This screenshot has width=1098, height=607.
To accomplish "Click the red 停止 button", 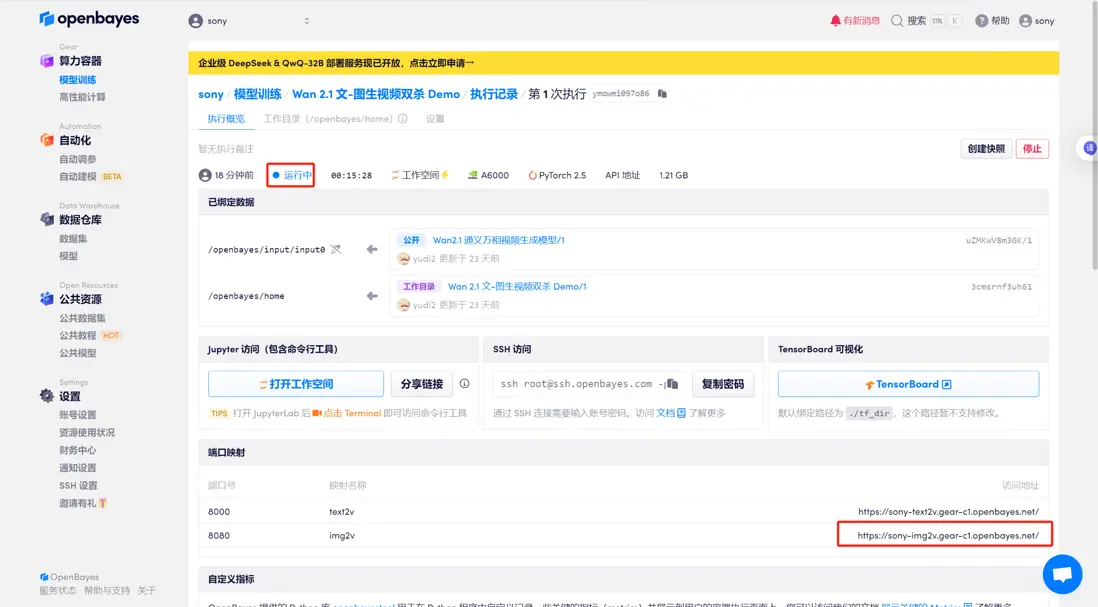I will point(1032,148).
